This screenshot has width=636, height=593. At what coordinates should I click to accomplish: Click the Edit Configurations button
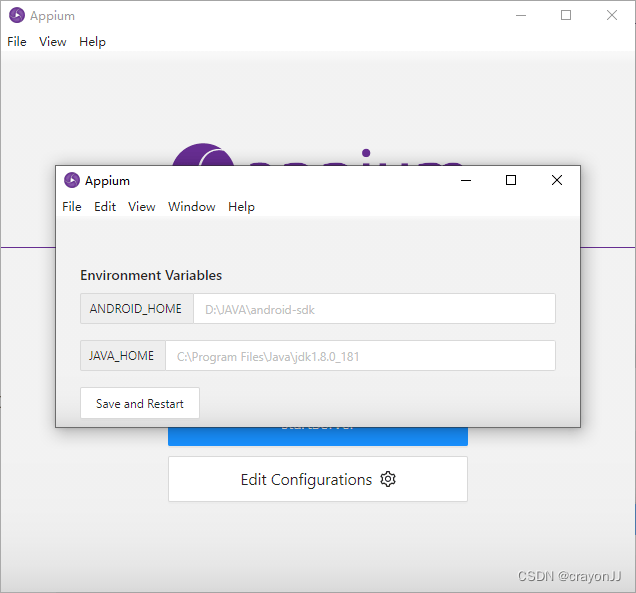pos(318,479)
